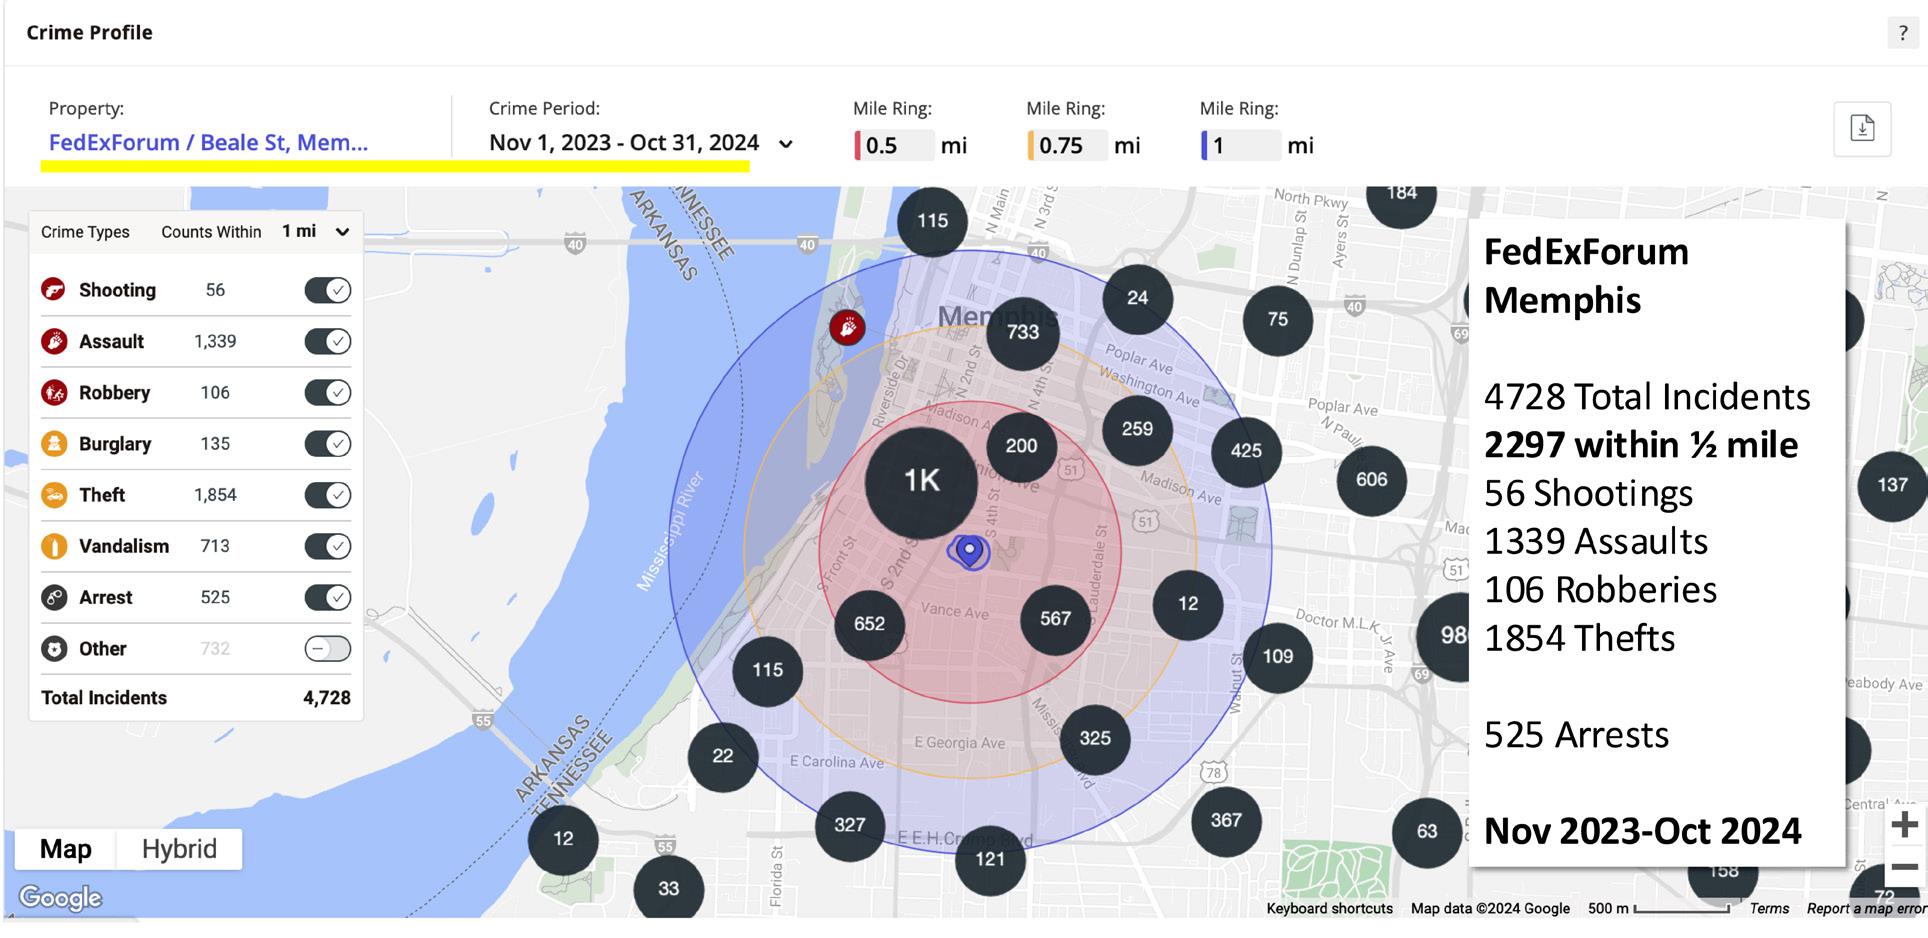Open the 367 incident cluster

(1226, 821)
